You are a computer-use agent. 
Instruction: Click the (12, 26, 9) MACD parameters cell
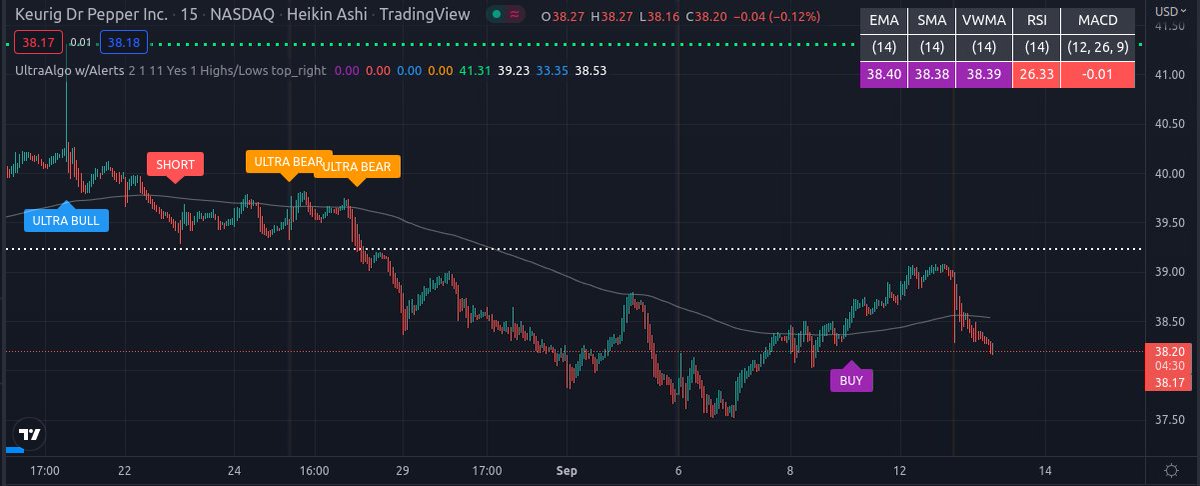(1097, 47)
